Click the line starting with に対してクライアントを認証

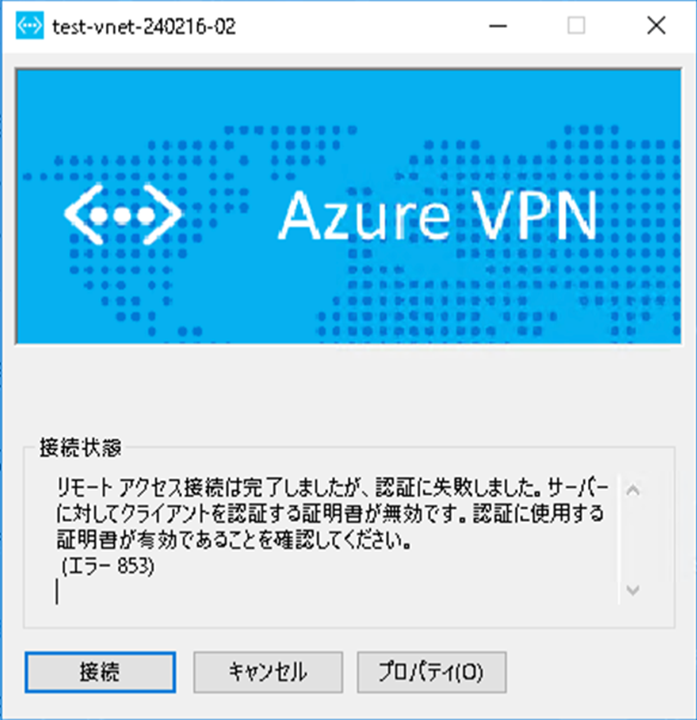(330, 517)
